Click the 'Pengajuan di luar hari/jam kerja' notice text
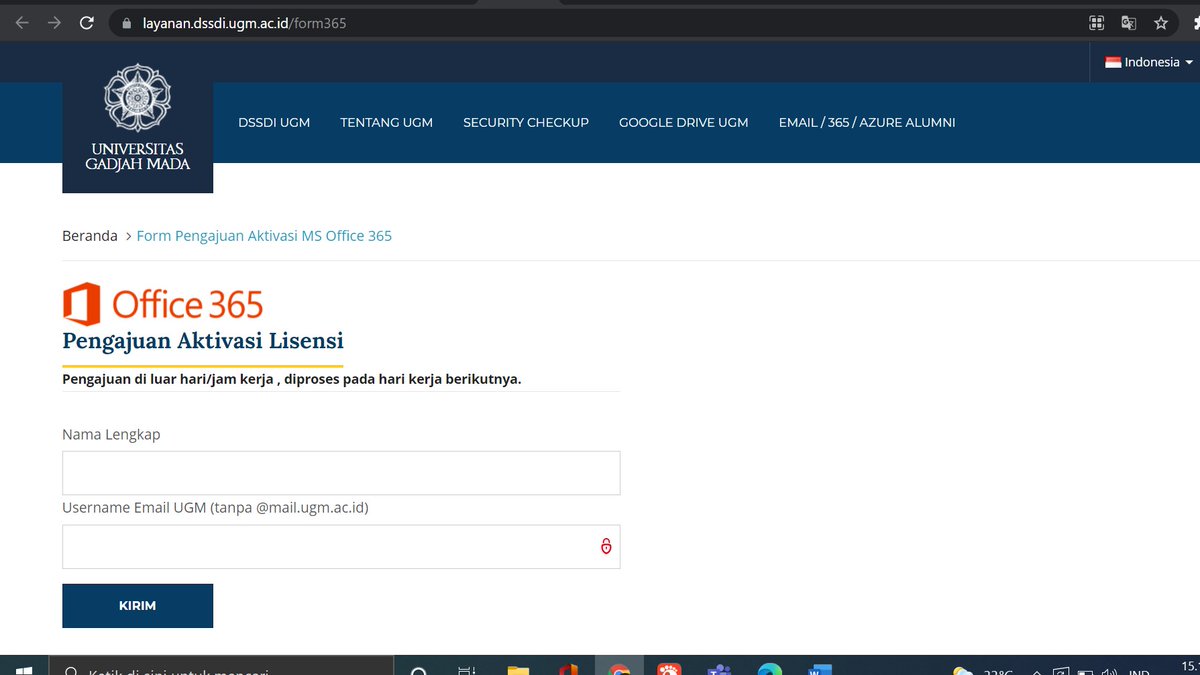 click(x=292, y=379)
